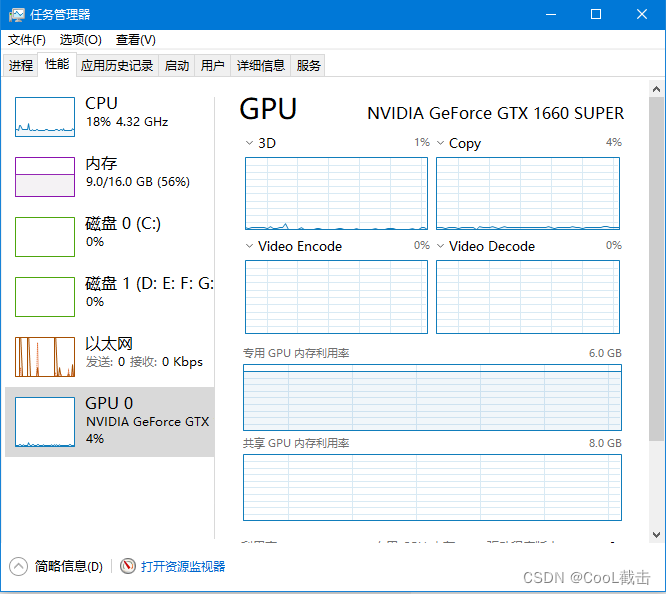This screenshot has width=666, height=594.
Task: Select the Ethernet thumbnail graph
Action: click(x=45, y=357)
